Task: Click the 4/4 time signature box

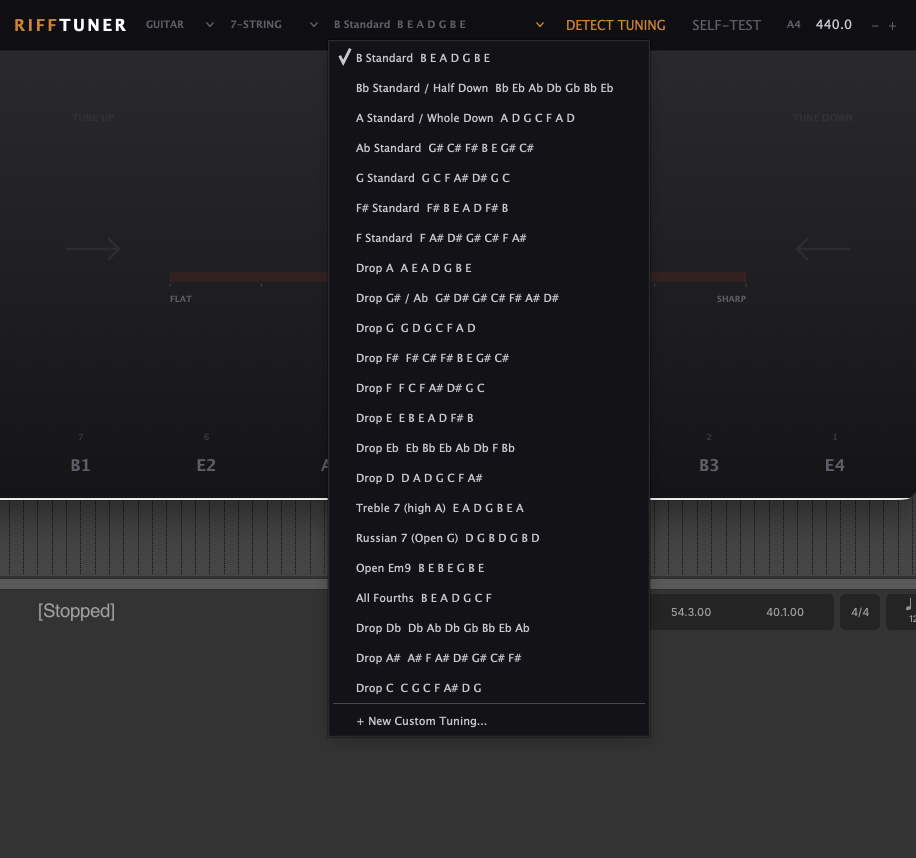Action: (860, 612)
